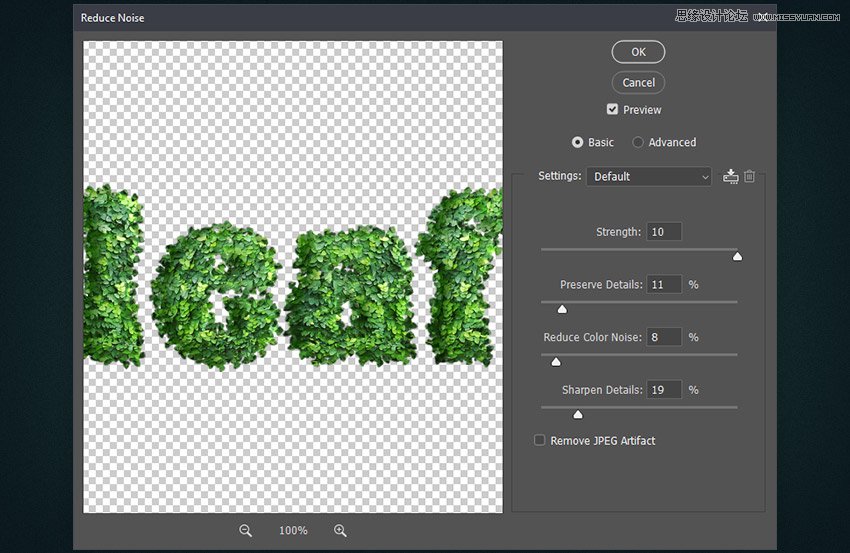Click the save settings icon beside the Default dropdown
The width and height of the screenshot is (850, 553).
[x=731, y=176]
